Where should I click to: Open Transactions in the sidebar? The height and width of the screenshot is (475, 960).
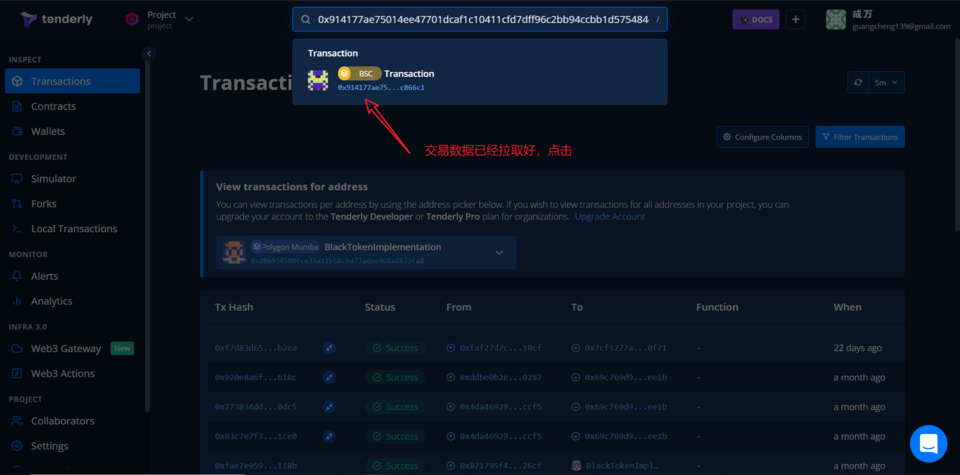coord(72,81)
